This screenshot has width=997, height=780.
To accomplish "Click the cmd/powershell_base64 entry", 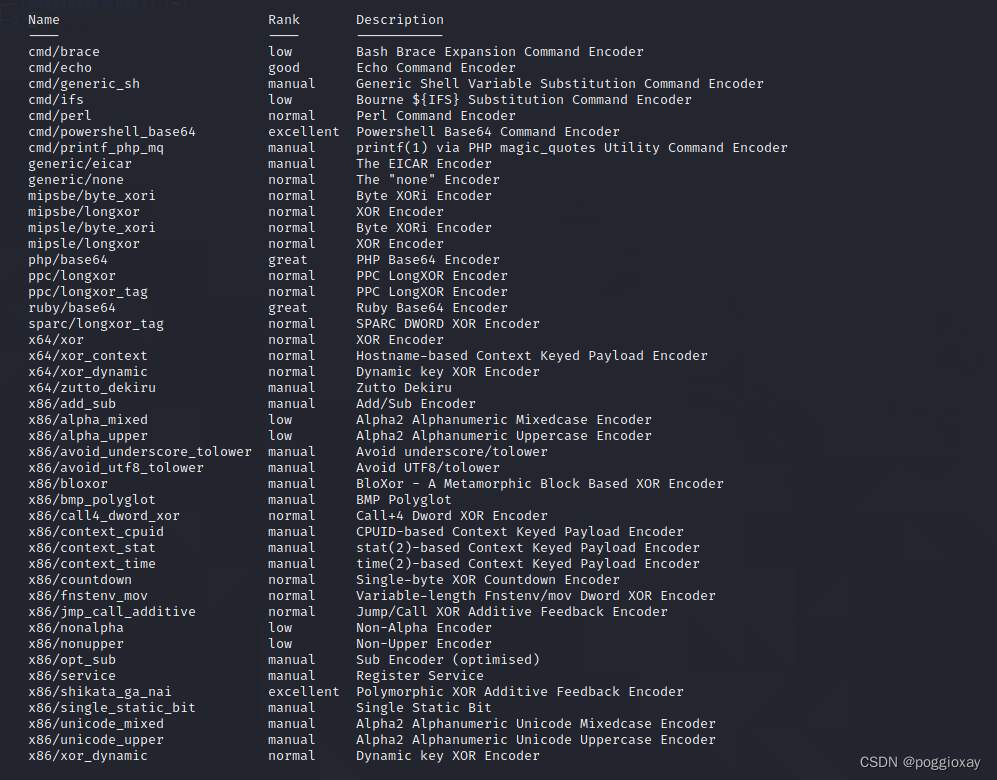I will (112, 132).
